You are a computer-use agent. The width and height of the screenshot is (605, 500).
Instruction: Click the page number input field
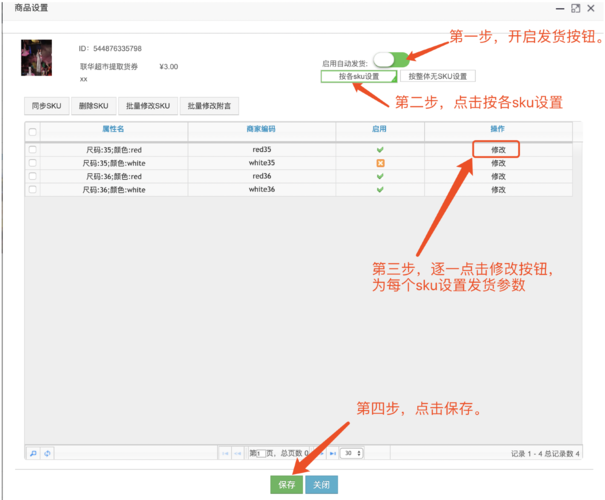(x=261, y=453)
